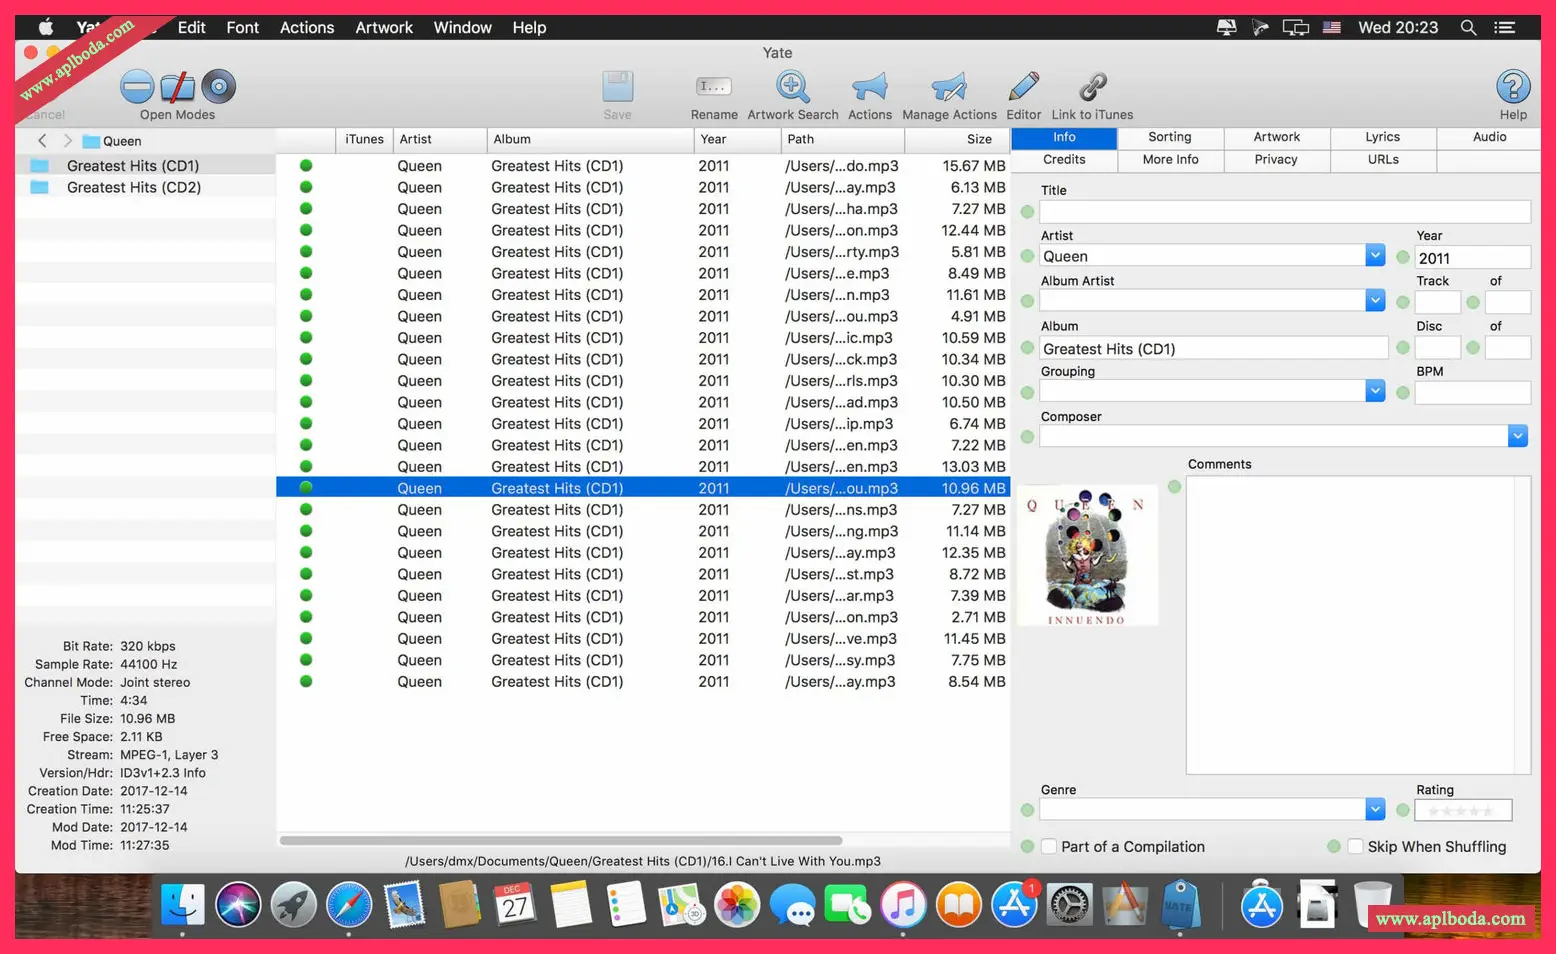
Task: Expand the Composer dropdown arrow
Action: pos(1517,436)
